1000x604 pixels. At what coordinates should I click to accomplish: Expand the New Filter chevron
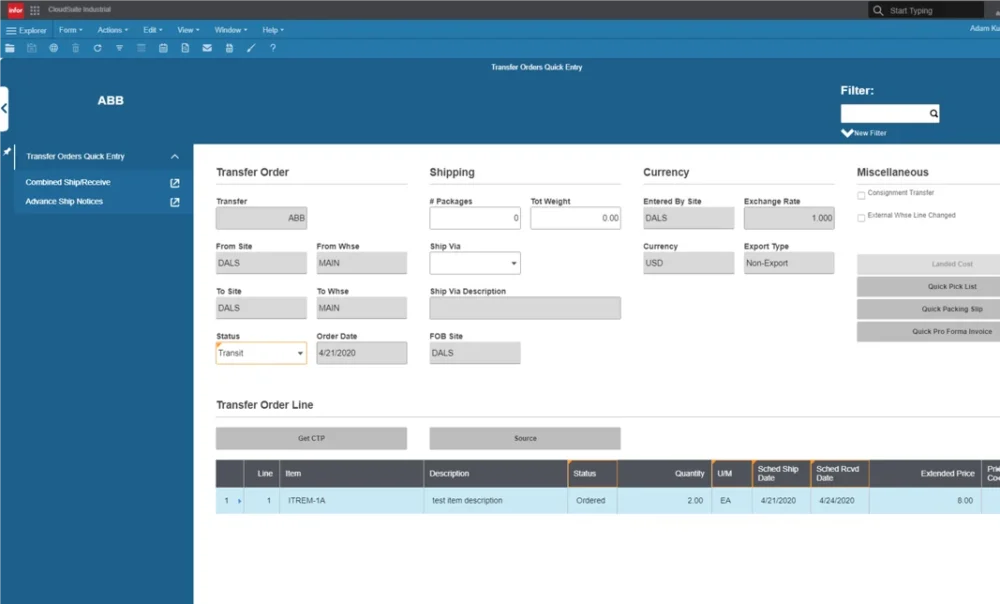pyautogui.click(x=847, y=133)
